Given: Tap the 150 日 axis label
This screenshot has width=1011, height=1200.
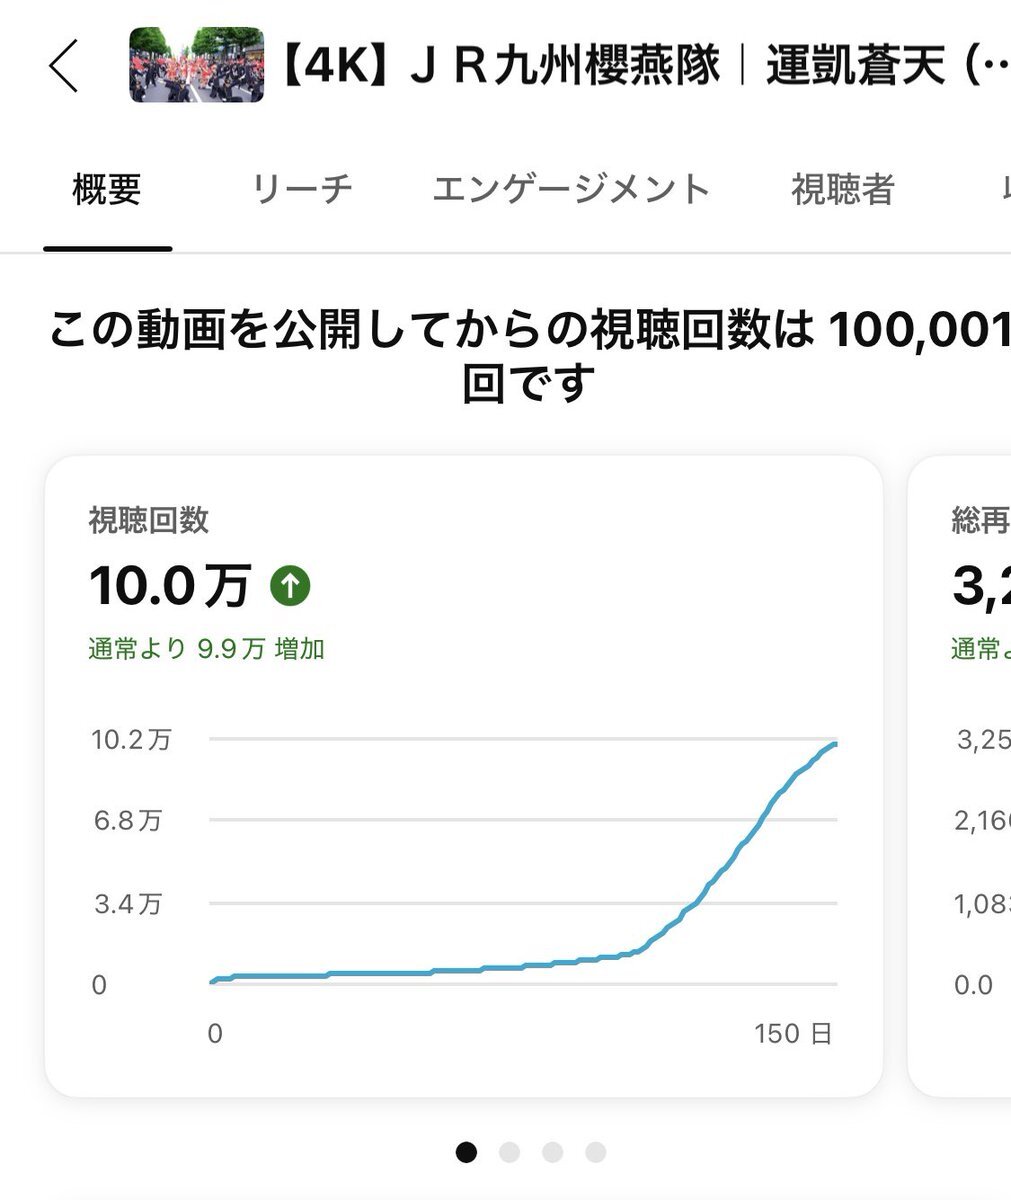Looking at the screenshot, I should [x=793, y=1033].
